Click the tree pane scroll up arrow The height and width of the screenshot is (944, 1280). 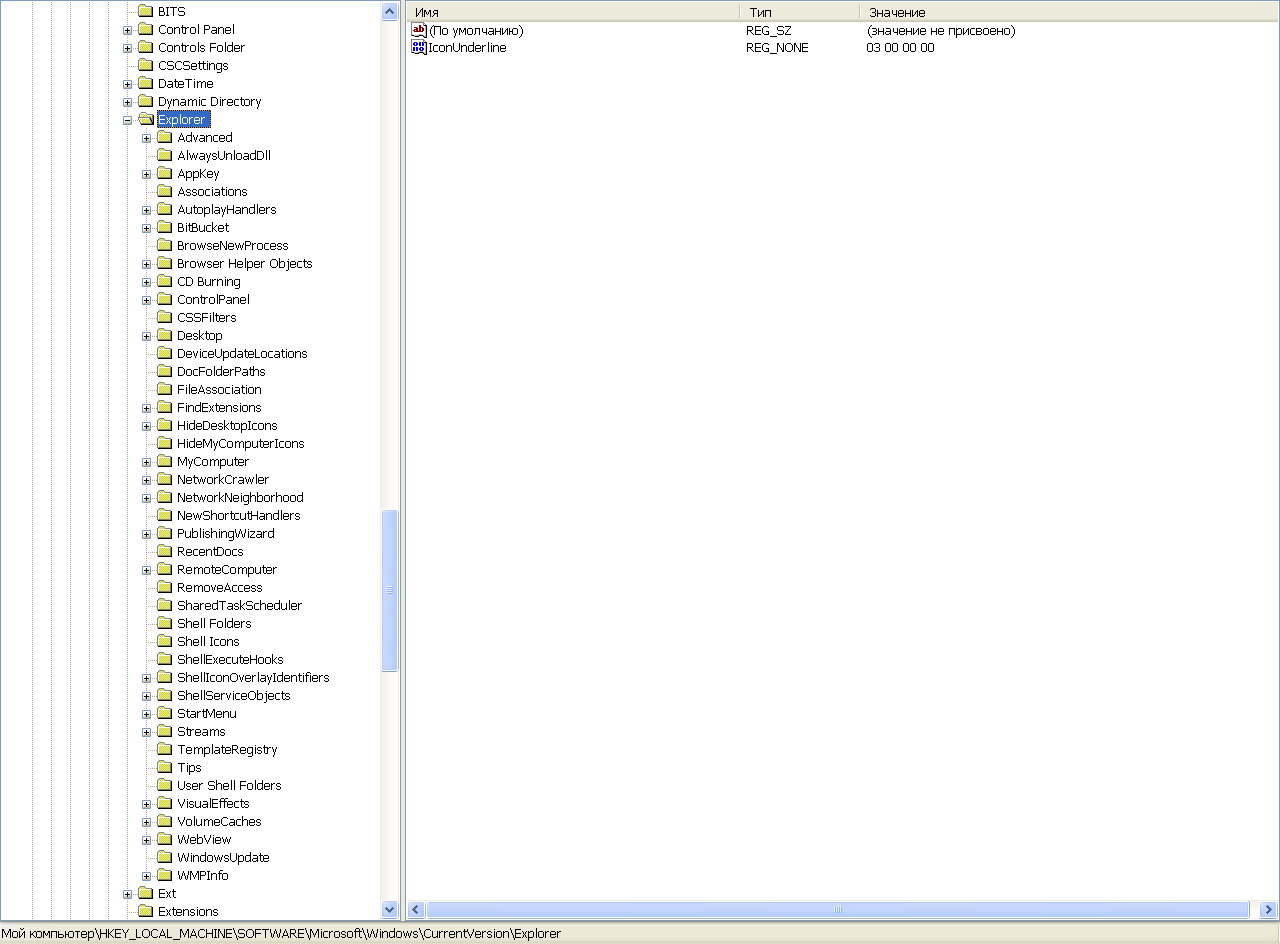tap(390, 12)
